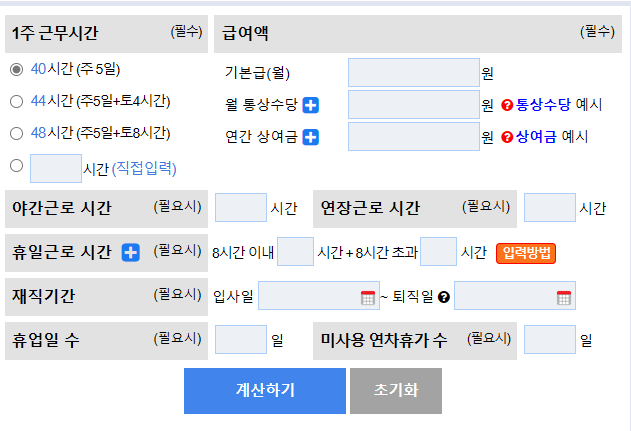Click the 계산하기 button
The image size is (631, 431).
265,391
